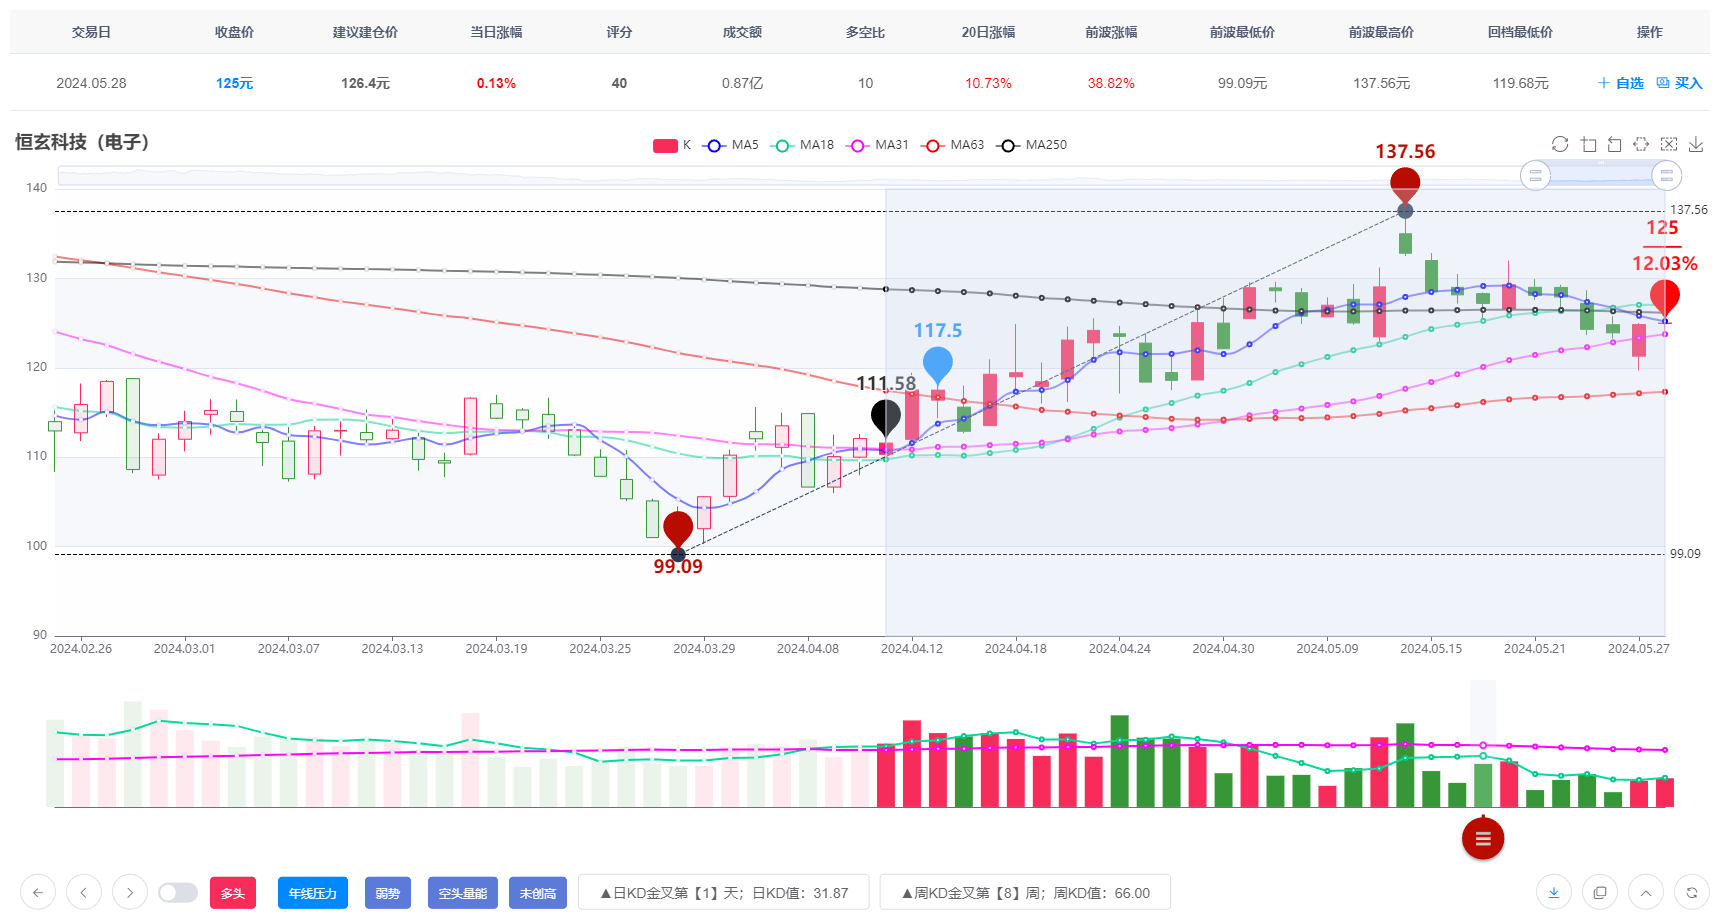The height and width of the screenshot is (914, 1720).
Task: Click the 126.4元 suggested entry price
Action: coord(365,83)
